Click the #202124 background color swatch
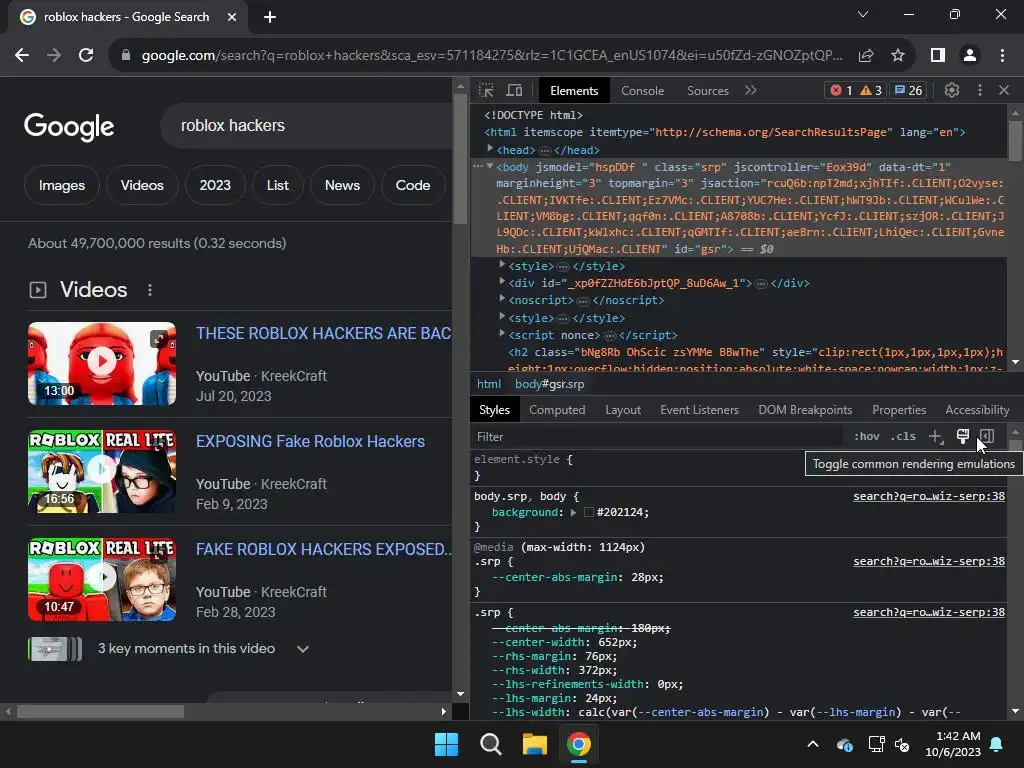The height and width of the screenshot is (768, 1024). coord(588,513)
